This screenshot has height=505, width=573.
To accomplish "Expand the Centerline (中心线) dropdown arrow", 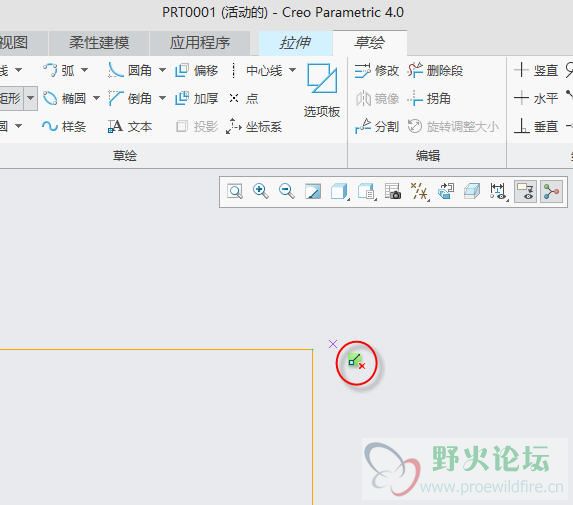I will 292,70.
